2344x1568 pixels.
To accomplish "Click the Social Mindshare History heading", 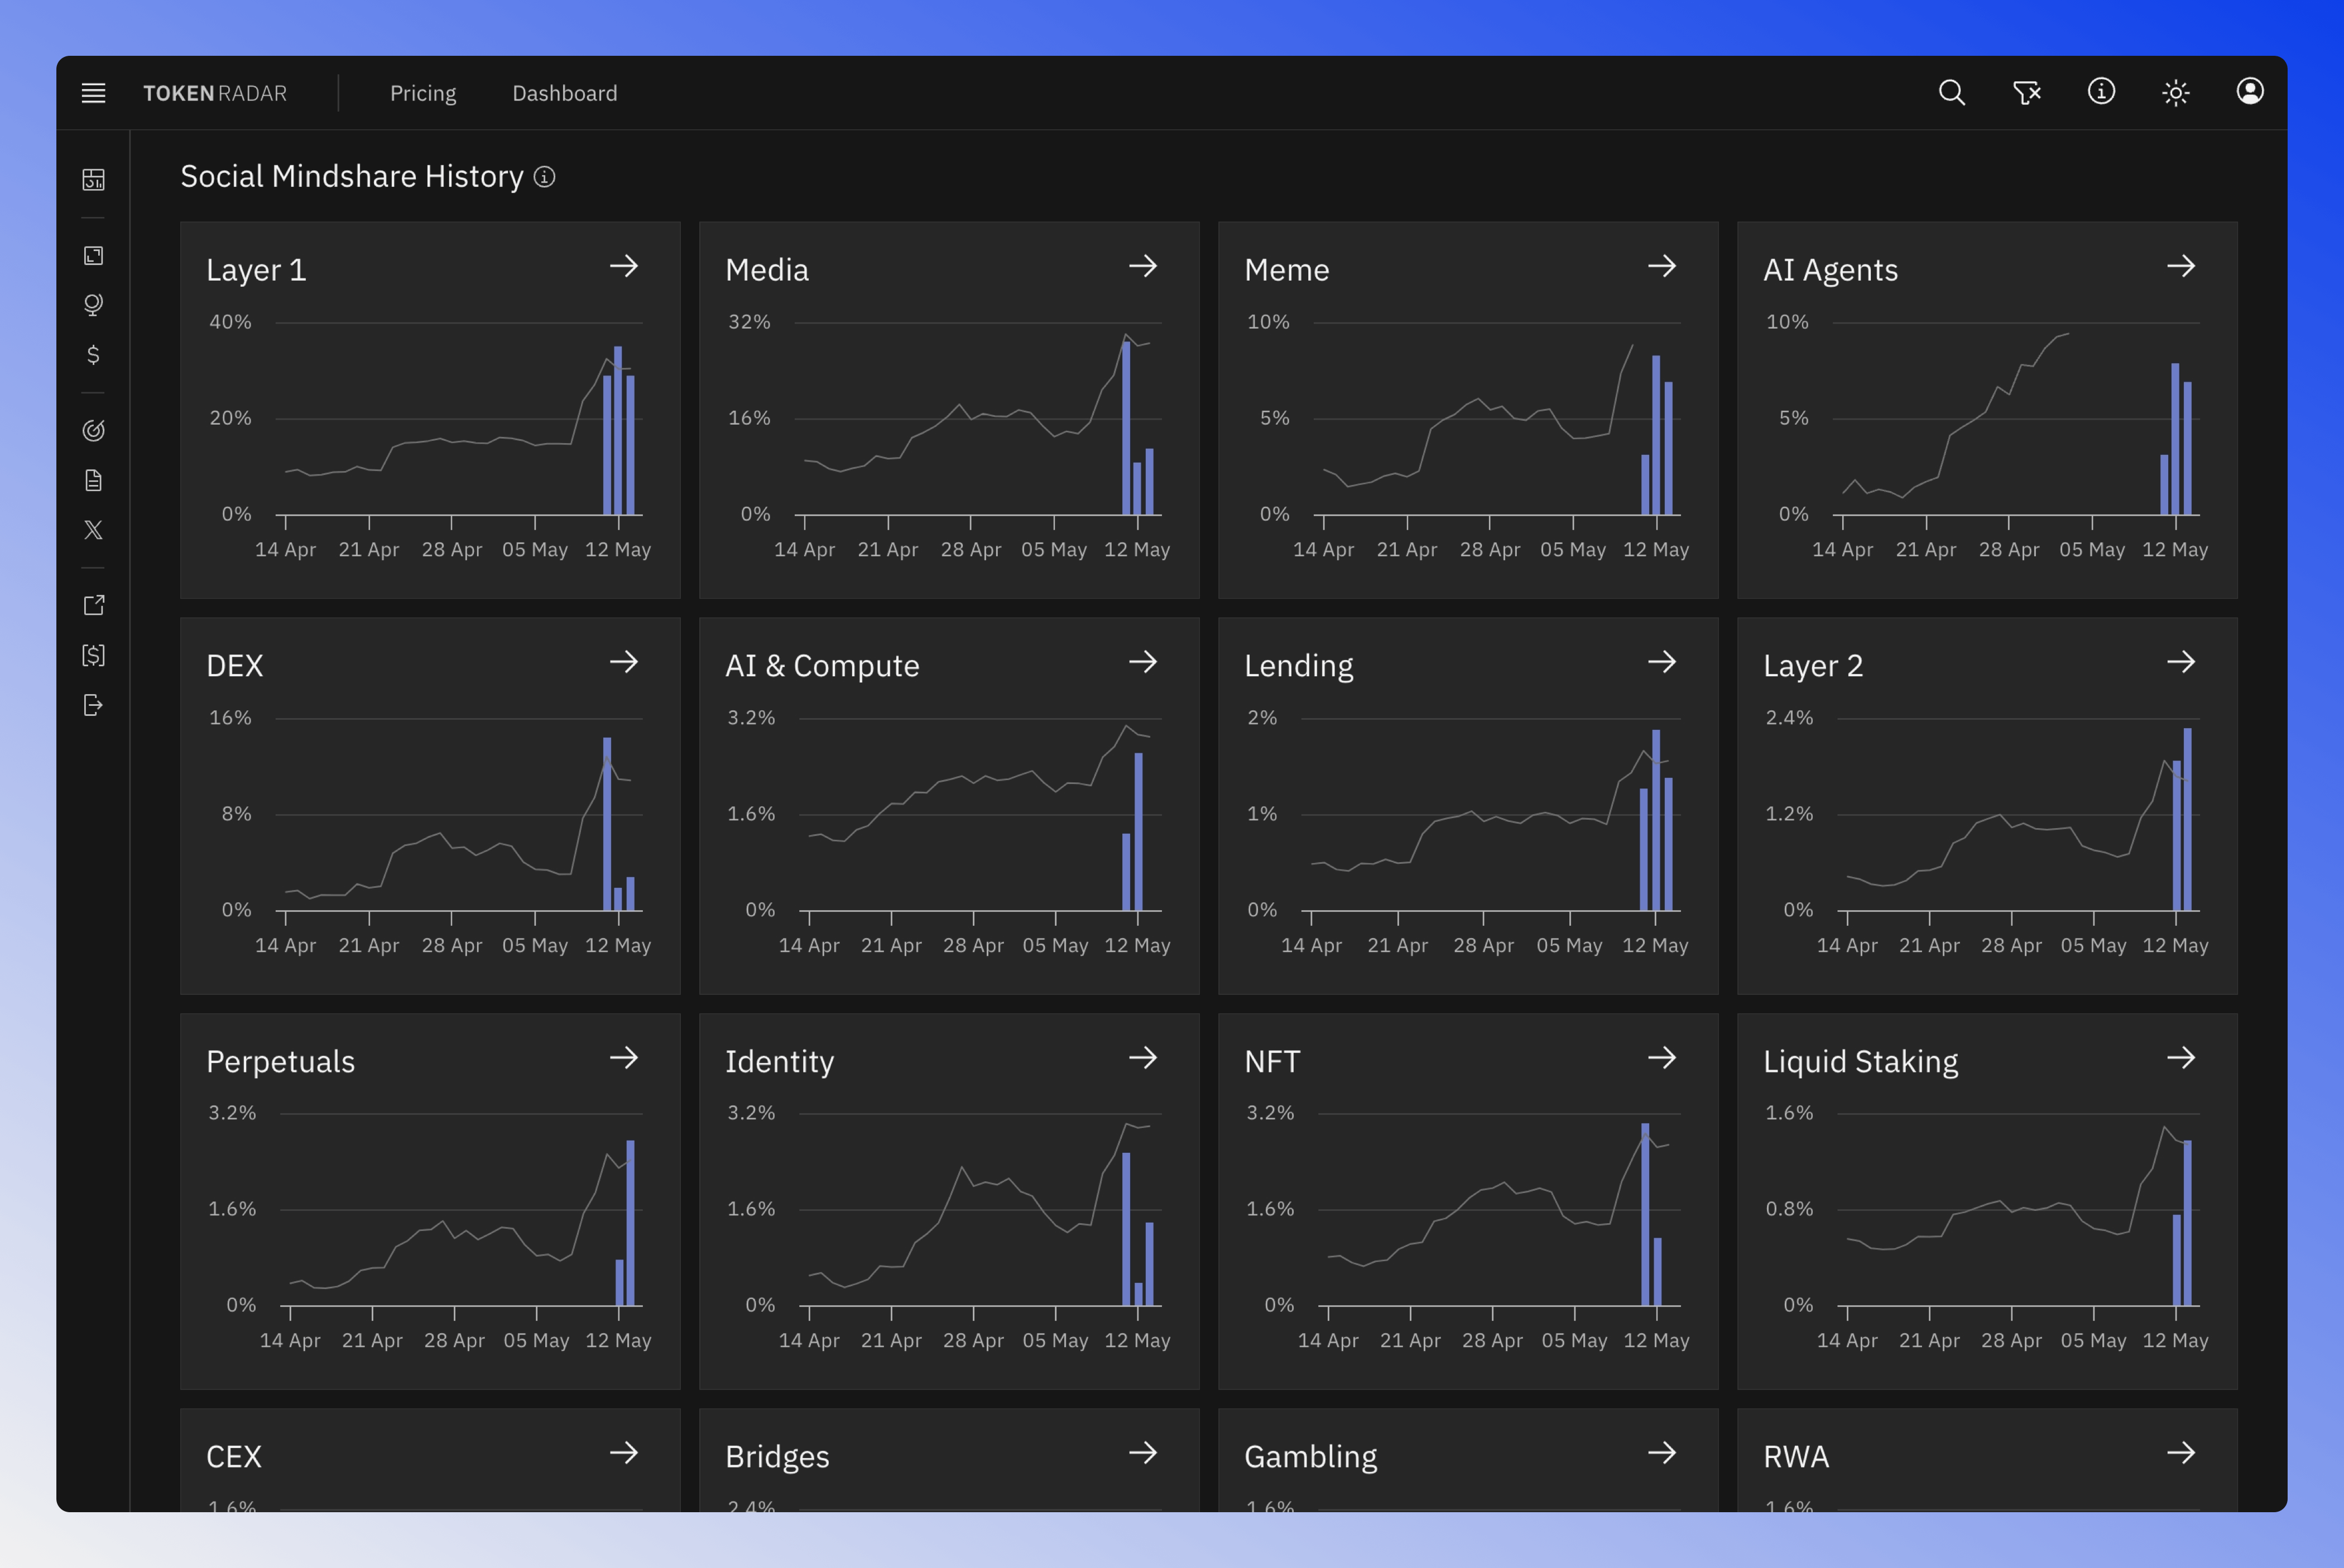I will tap(352, 177).
